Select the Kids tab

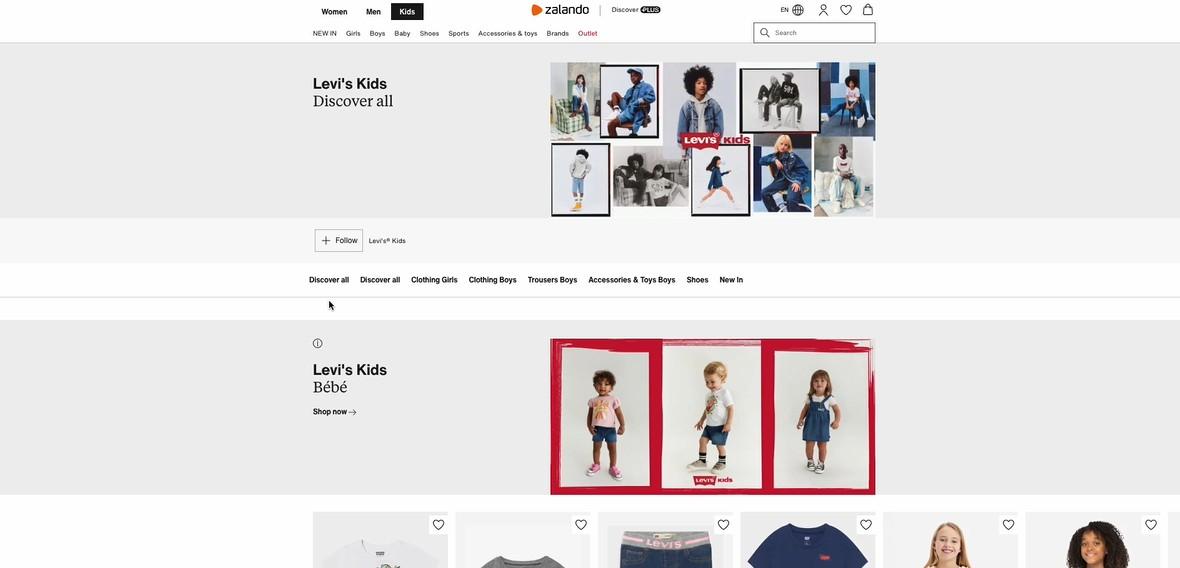tap(407, 11)
